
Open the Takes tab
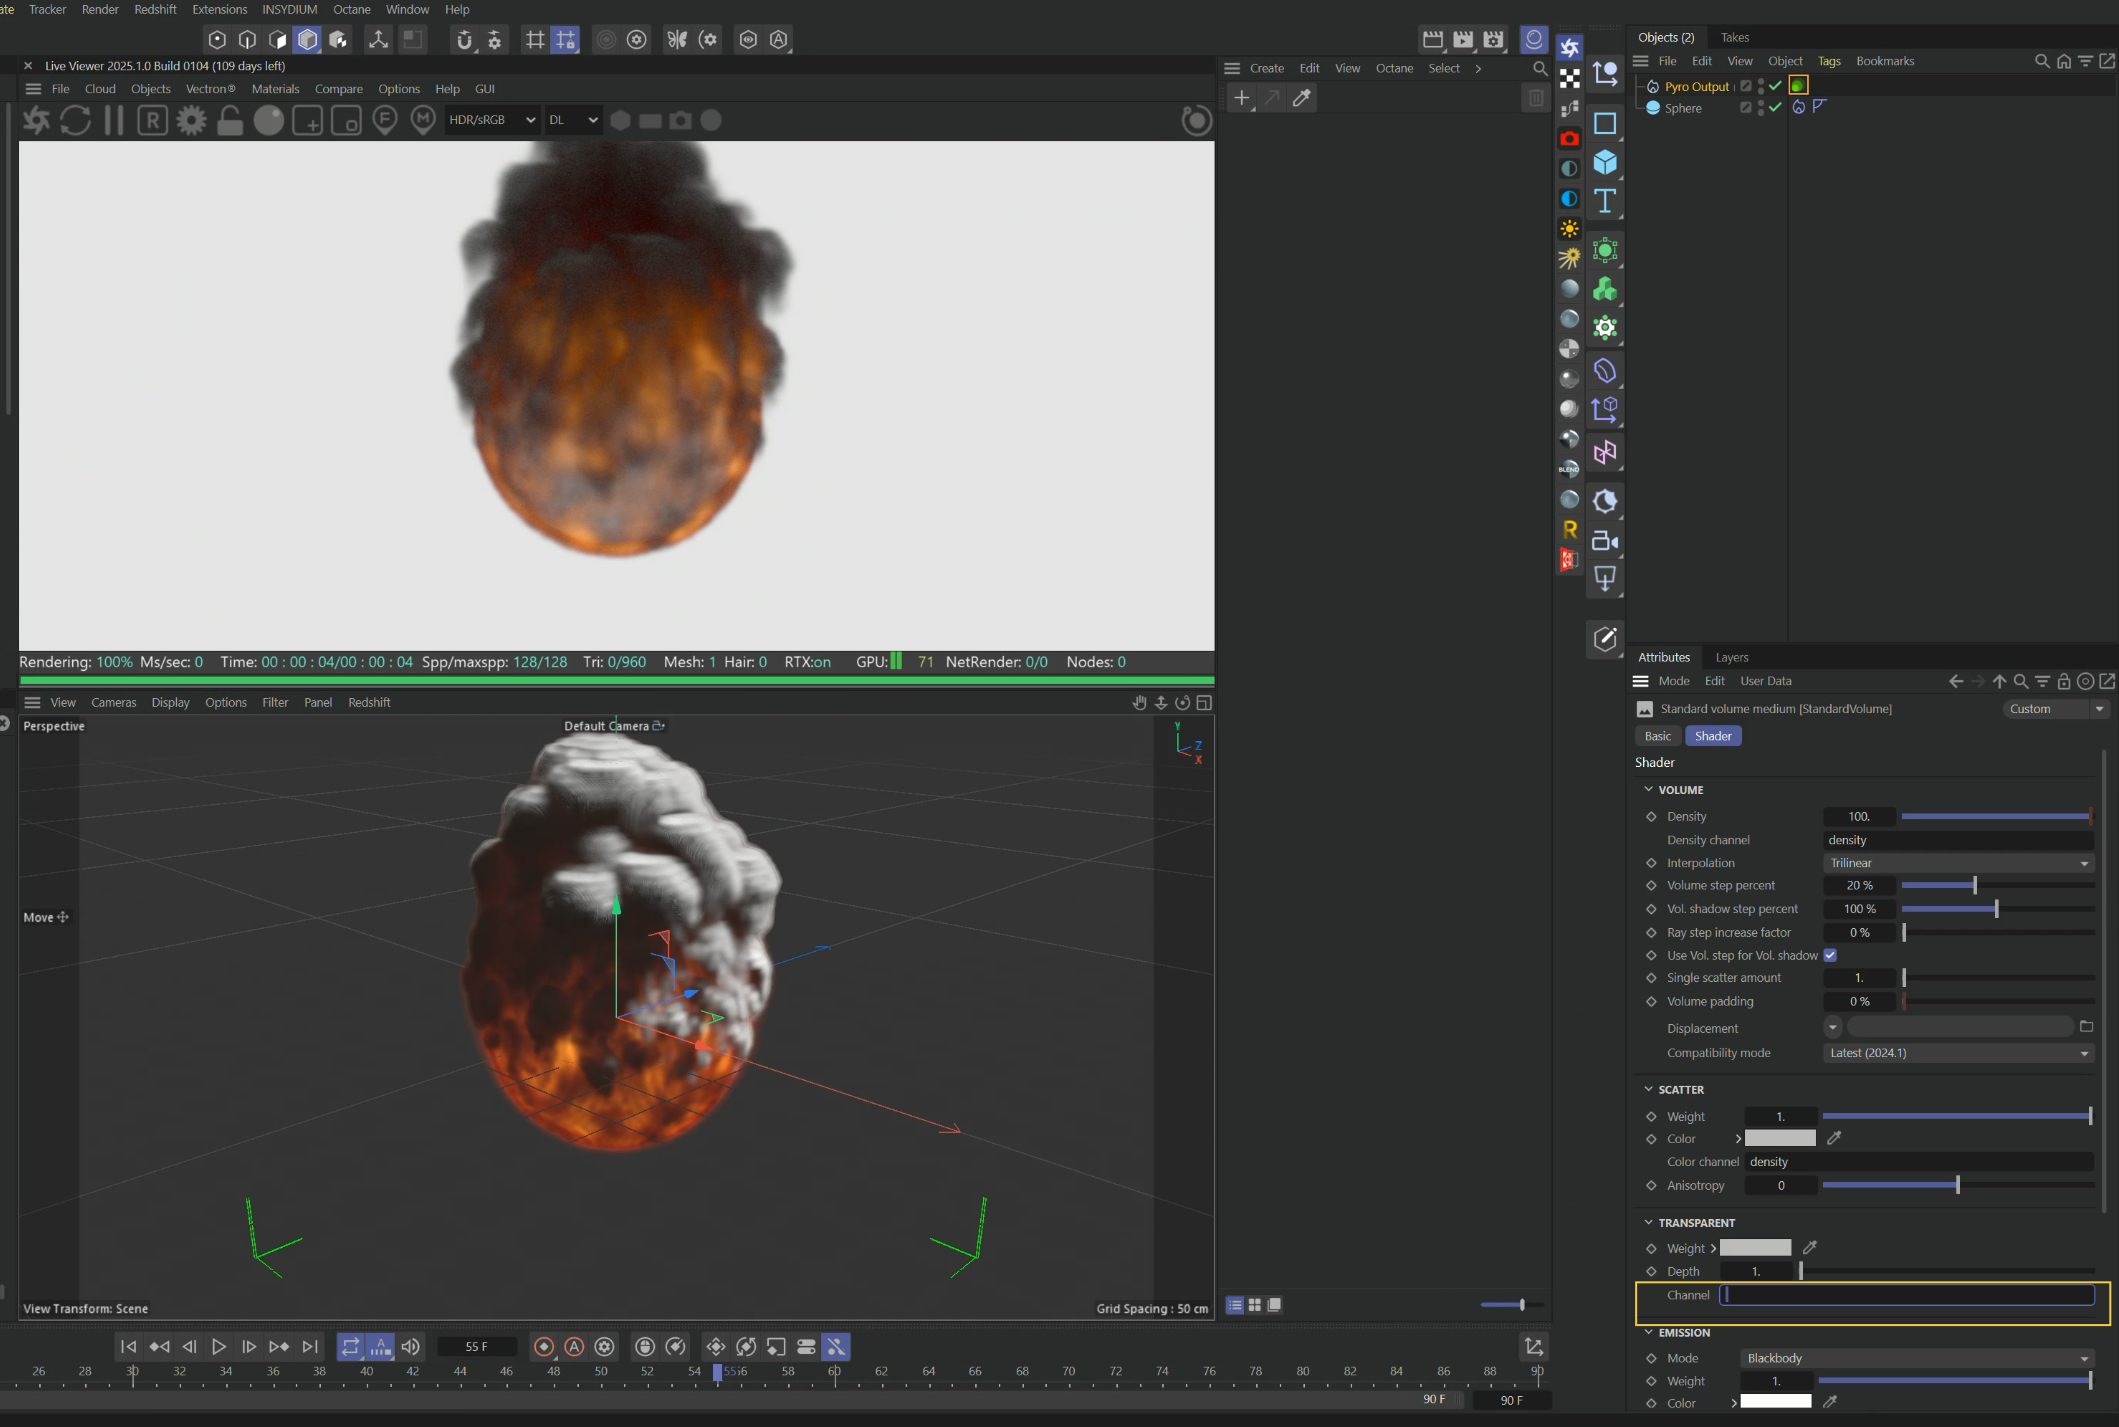pyautogui.click(x=1734, y=37)
